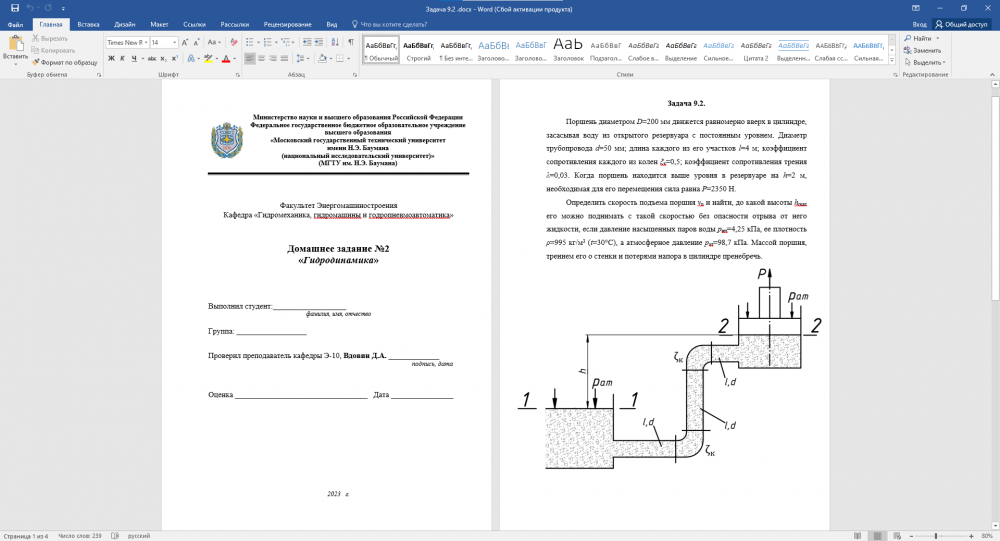
Task: Apply bulleted list formatting
Action: pyautogui.click(x=250, y=43)
